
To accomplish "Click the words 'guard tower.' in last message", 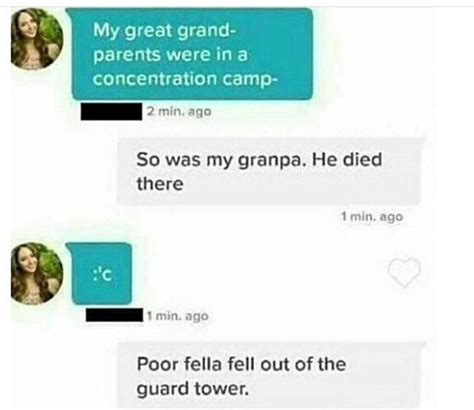I will [x=193, y=389].
